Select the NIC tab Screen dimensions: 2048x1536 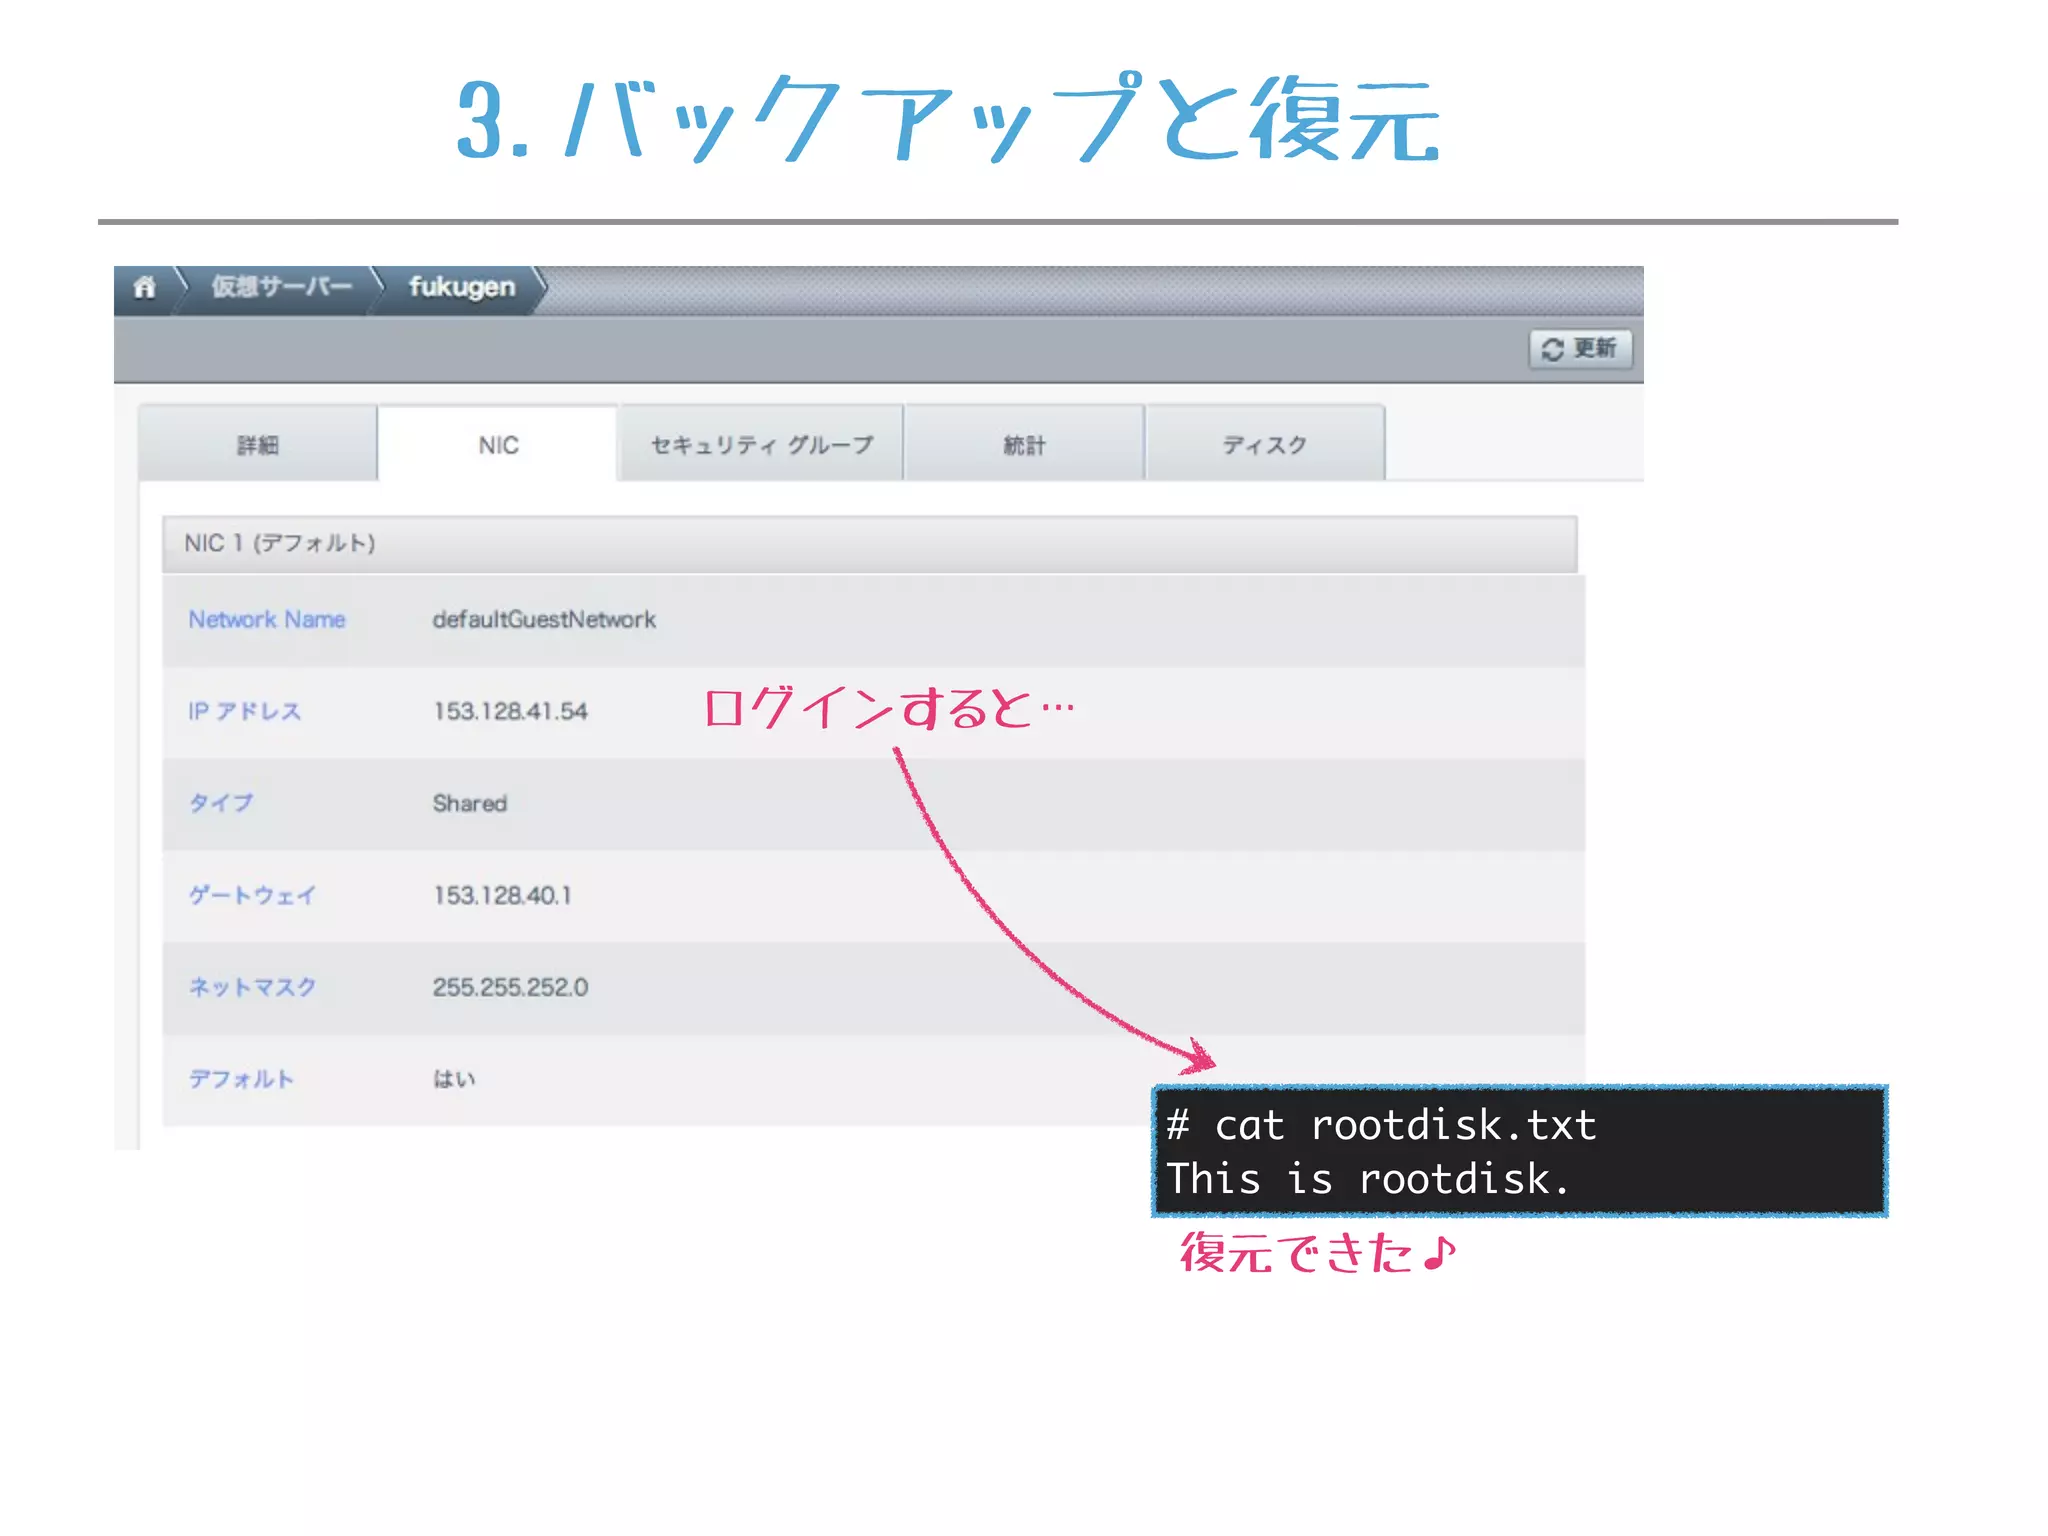498,444
